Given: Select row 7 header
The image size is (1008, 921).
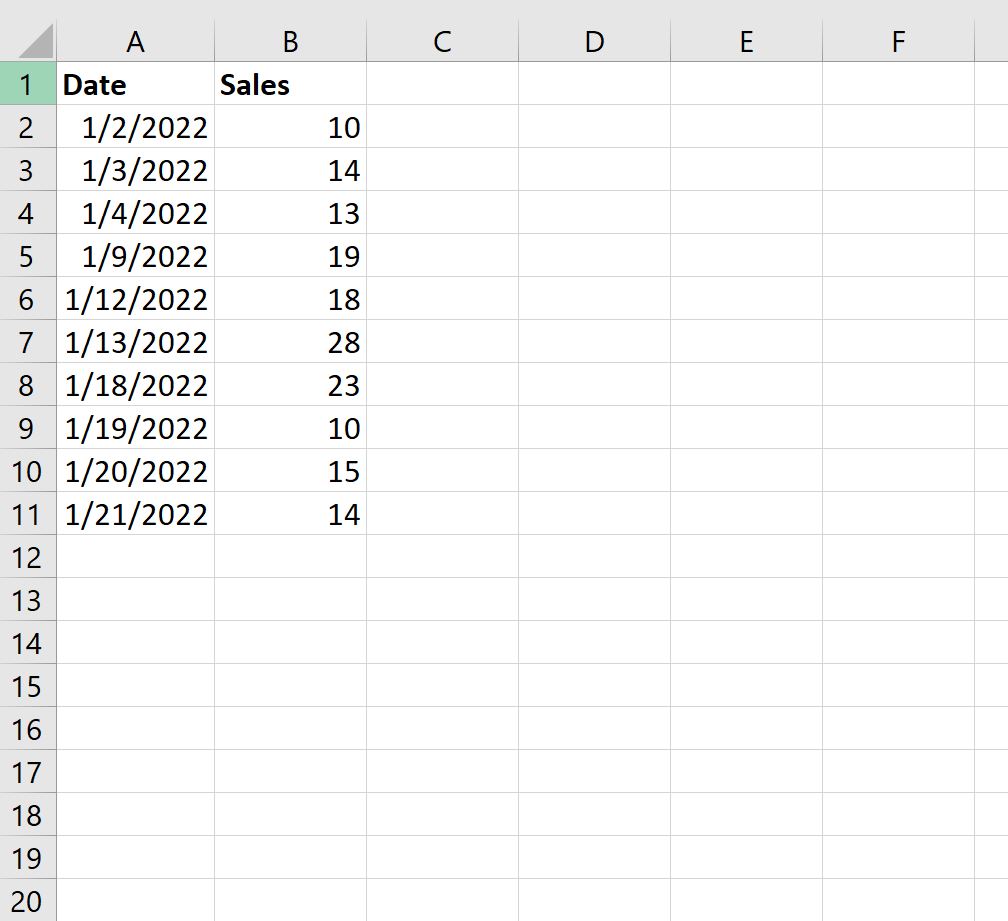Looking at the screenshot, I should point(27,343).
